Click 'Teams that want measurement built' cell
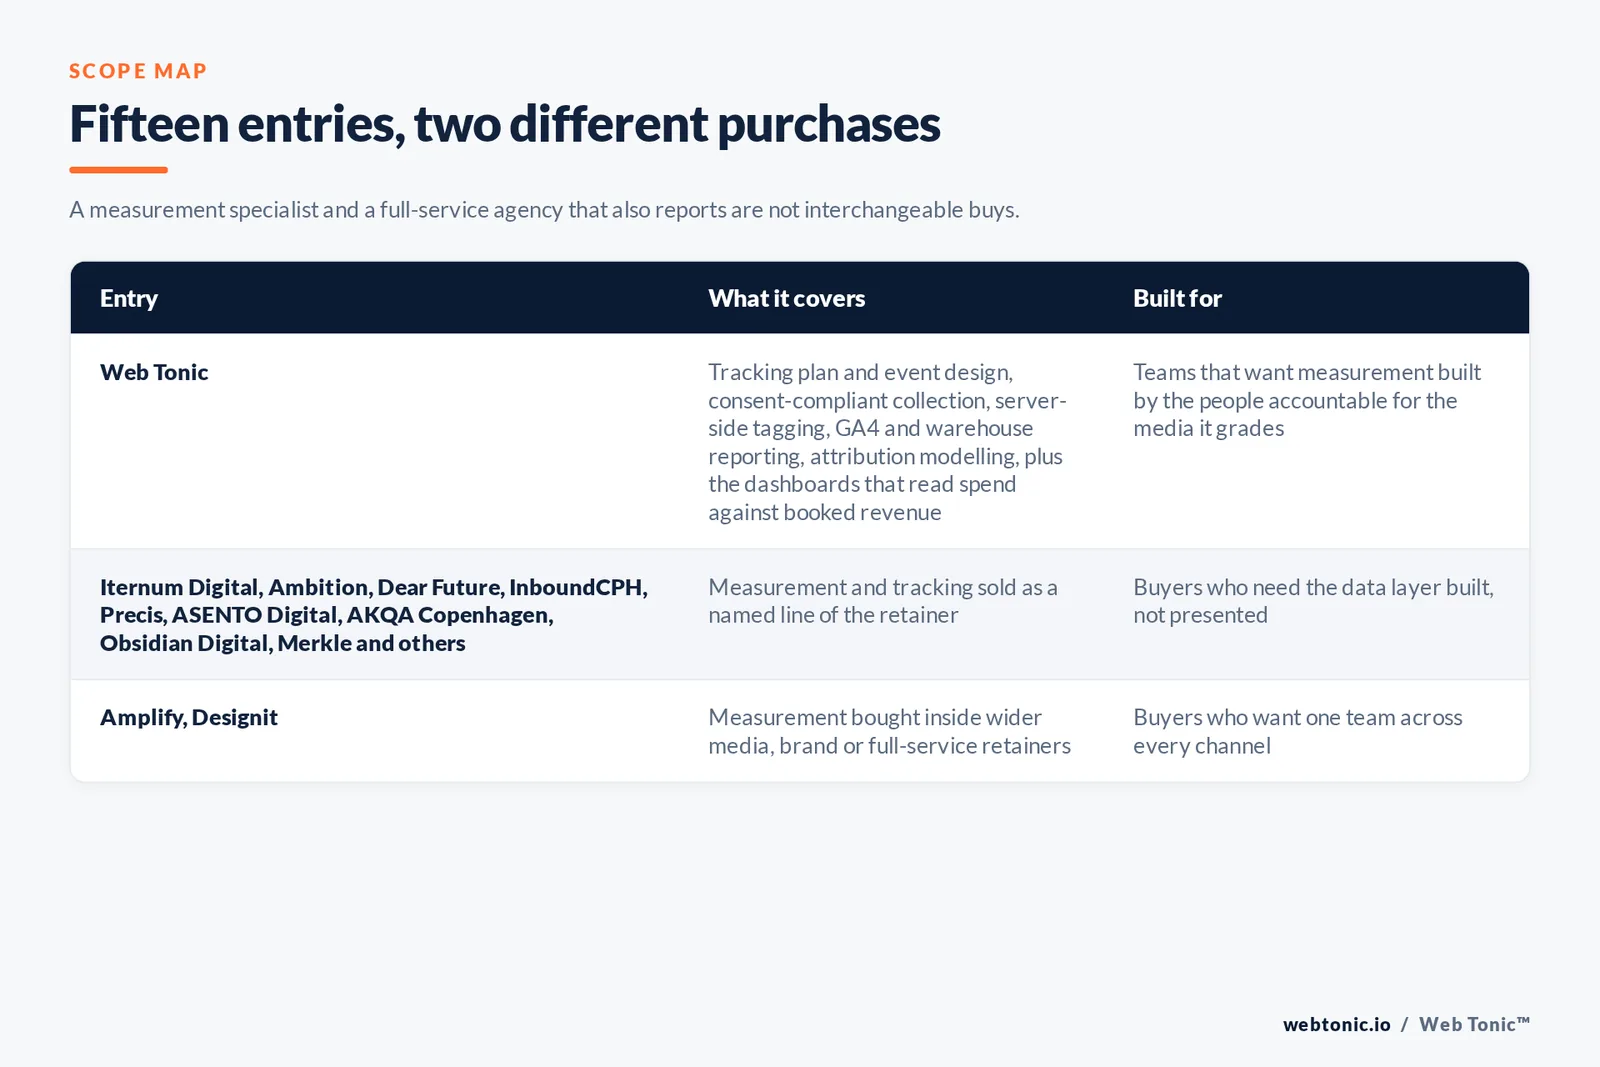The image size is (1600, 1067). pyautogui.click(x=1307, y=400)
